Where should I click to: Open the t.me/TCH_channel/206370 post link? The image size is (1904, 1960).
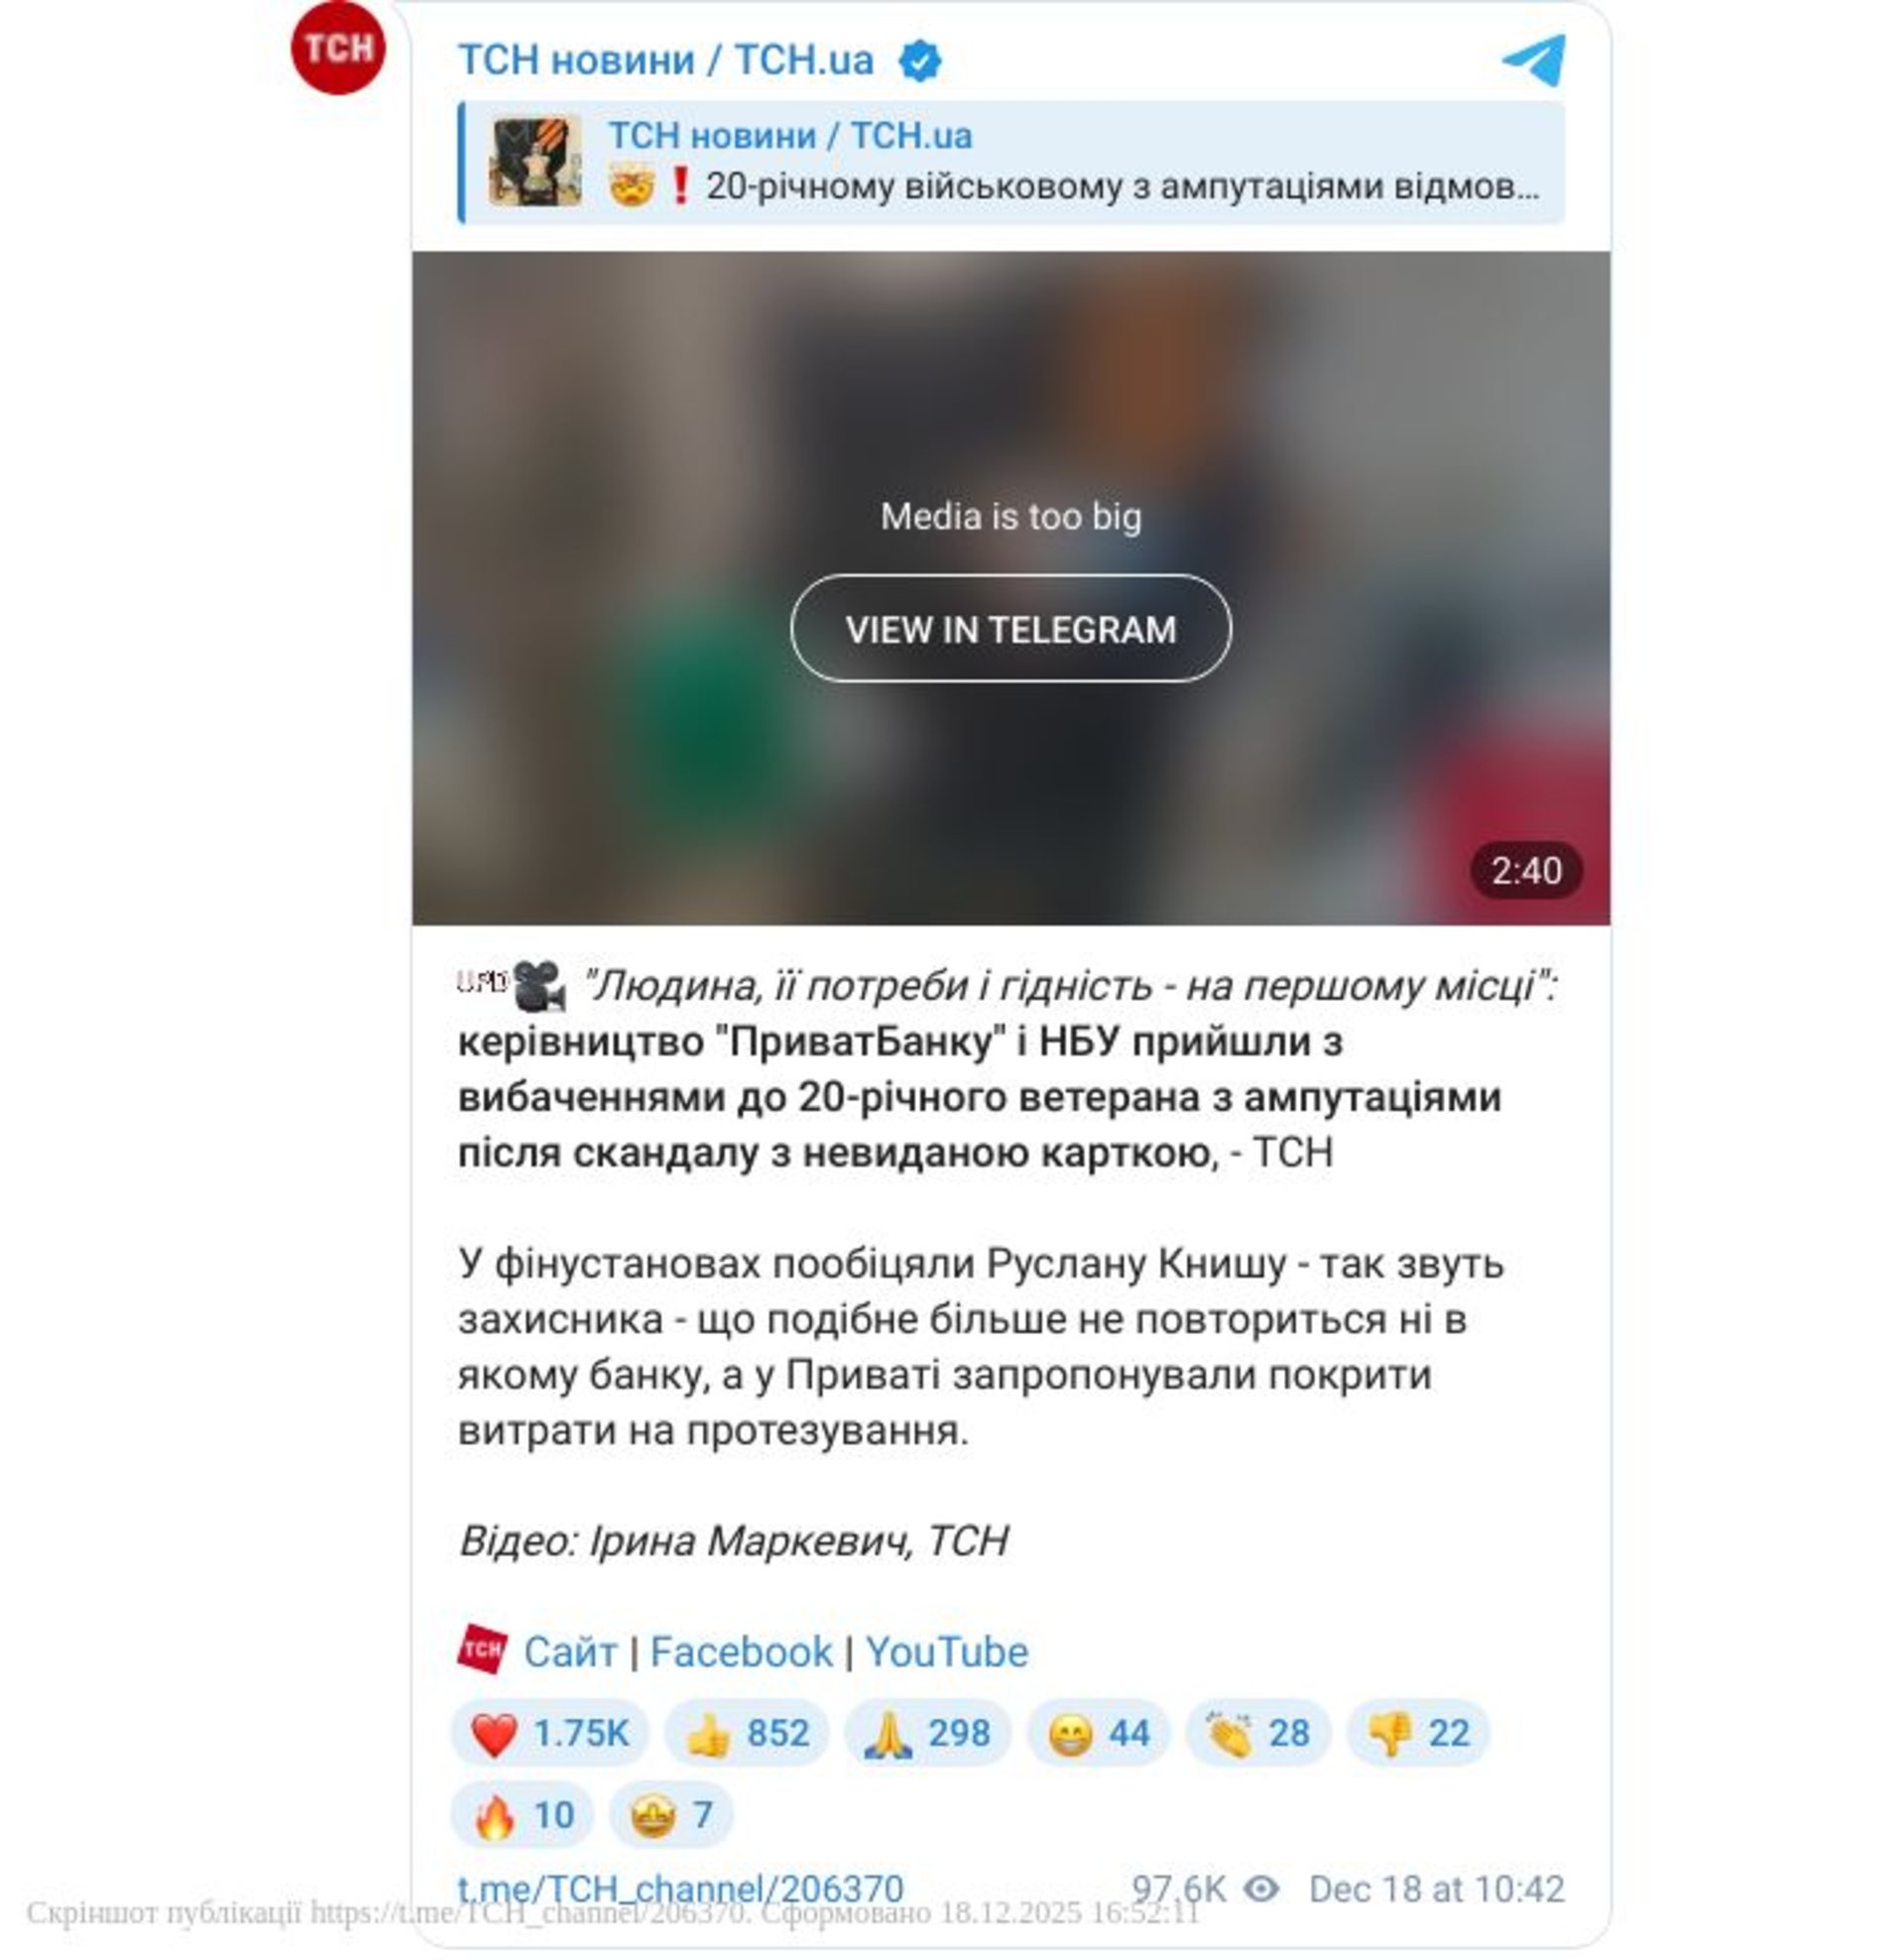pos(681,1889)
